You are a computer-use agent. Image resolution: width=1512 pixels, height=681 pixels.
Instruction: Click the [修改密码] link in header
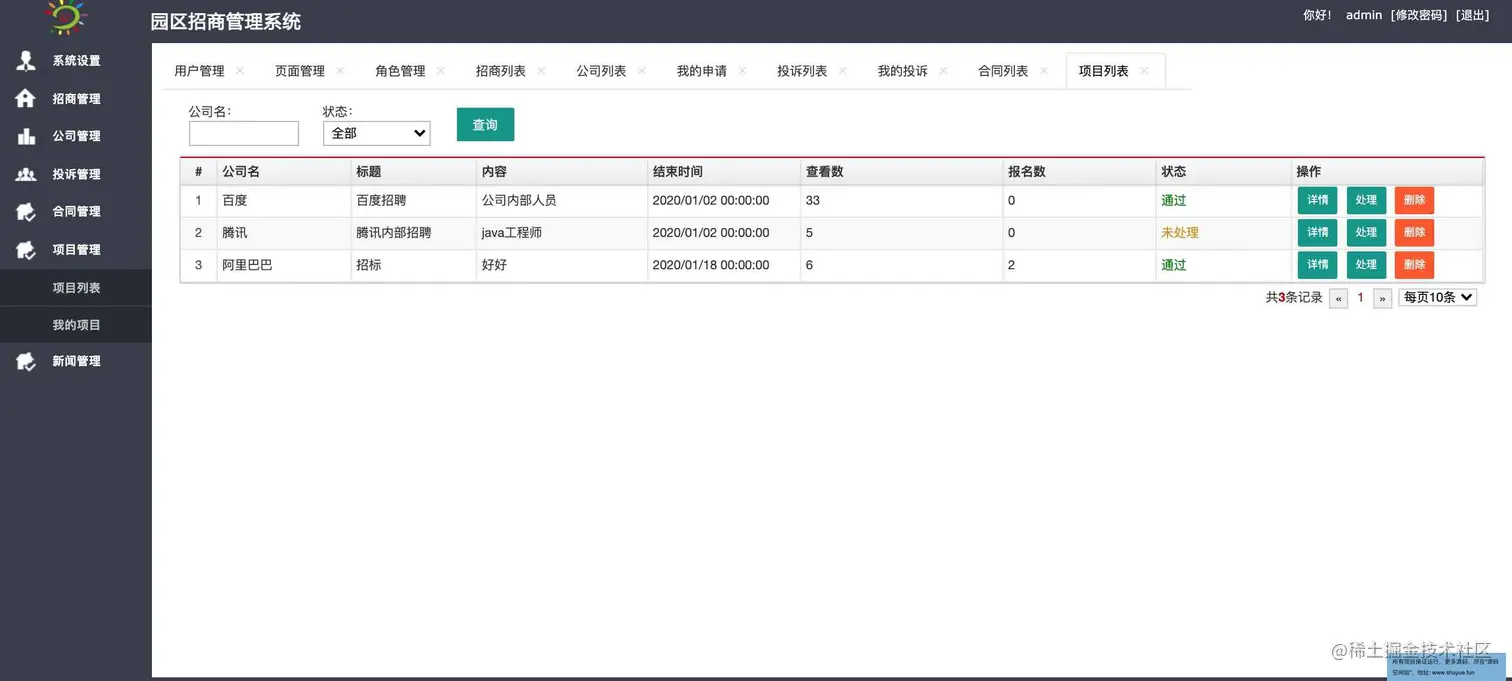click(x=1419, y=15)
